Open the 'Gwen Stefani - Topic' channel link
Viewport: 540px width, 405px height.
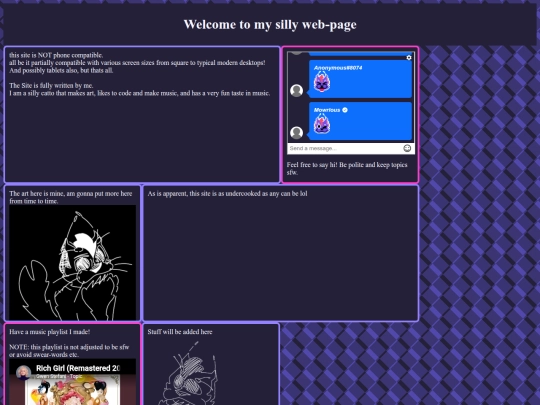click(x=59, y=376)
